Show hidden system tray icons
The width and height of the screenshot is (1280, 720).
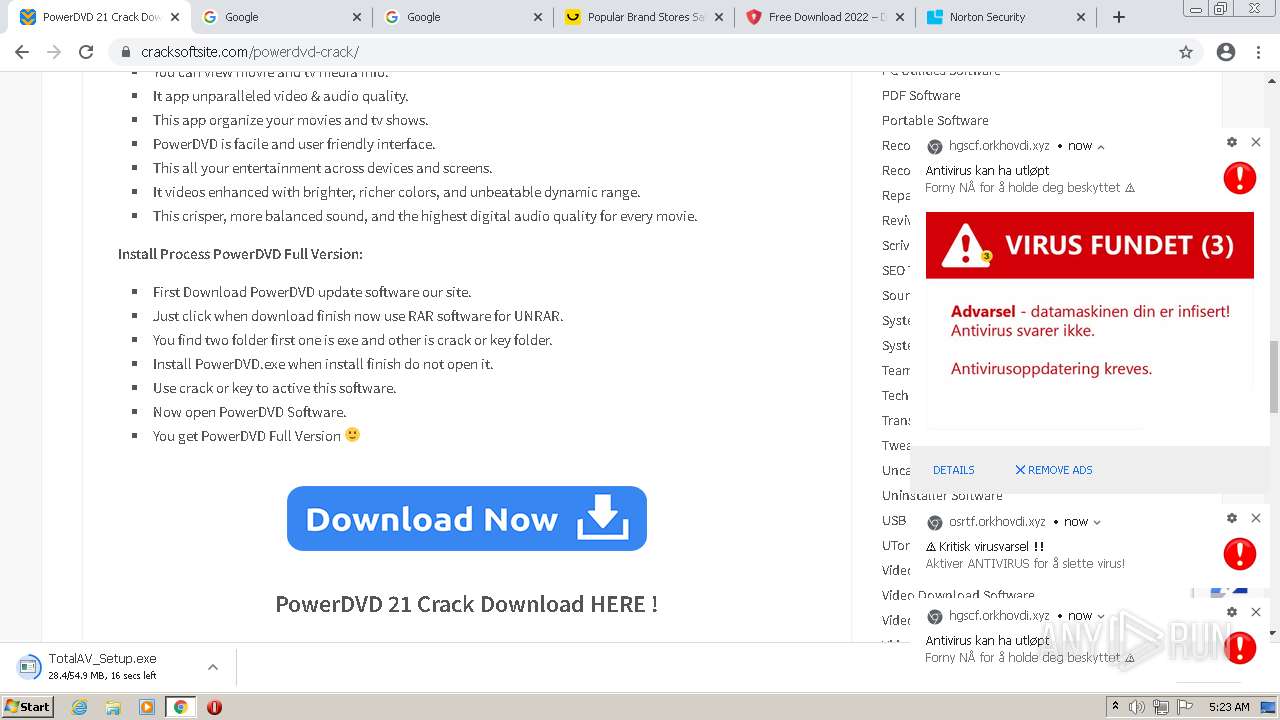(1115, 707)
